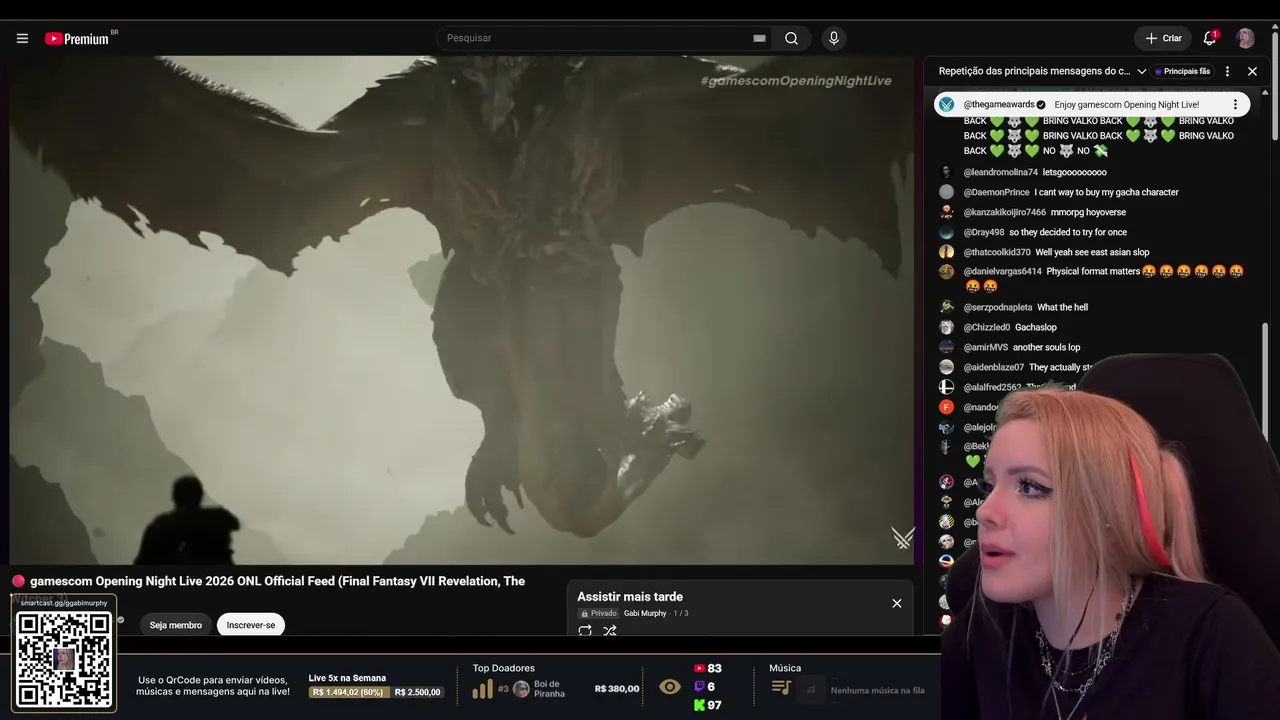
Task: Click @aidenblaze07 chat username
Action: tap(994, 367)
